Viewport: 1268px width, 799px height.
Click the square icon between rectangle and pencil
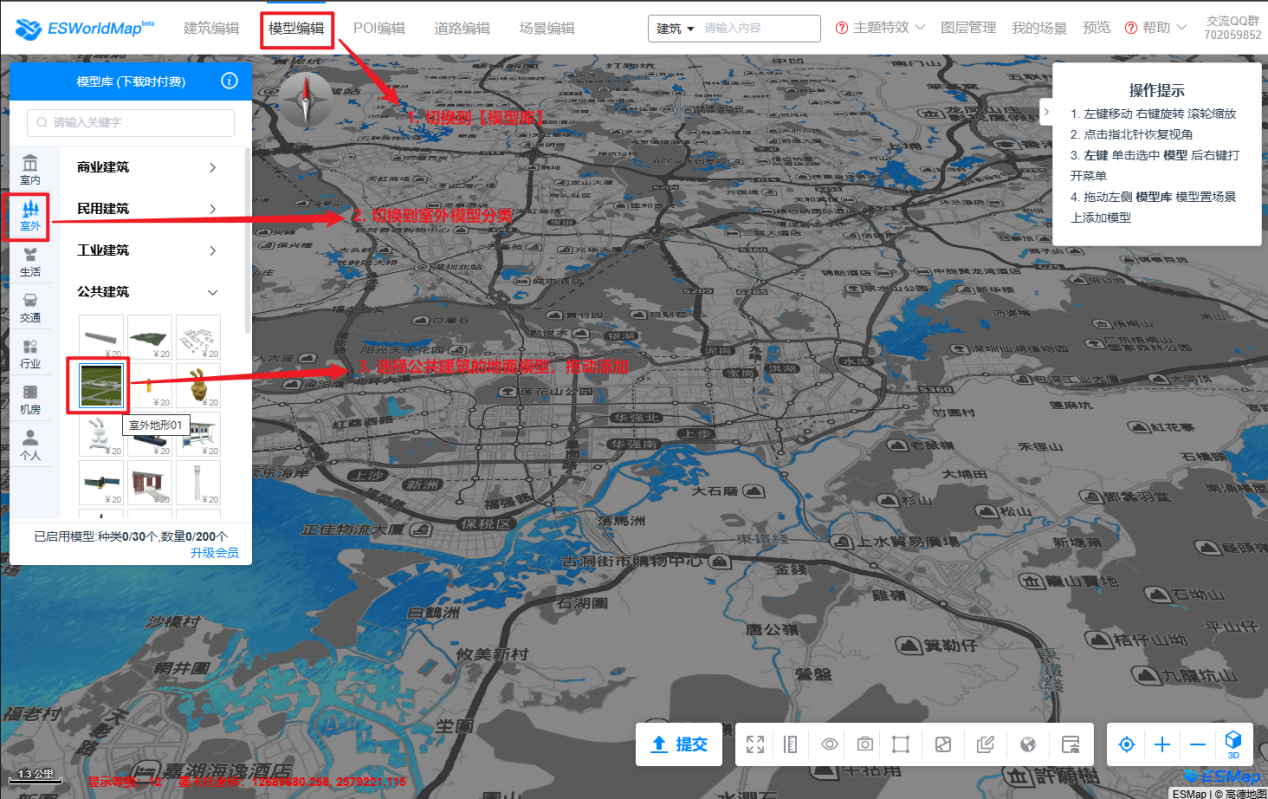943,744
